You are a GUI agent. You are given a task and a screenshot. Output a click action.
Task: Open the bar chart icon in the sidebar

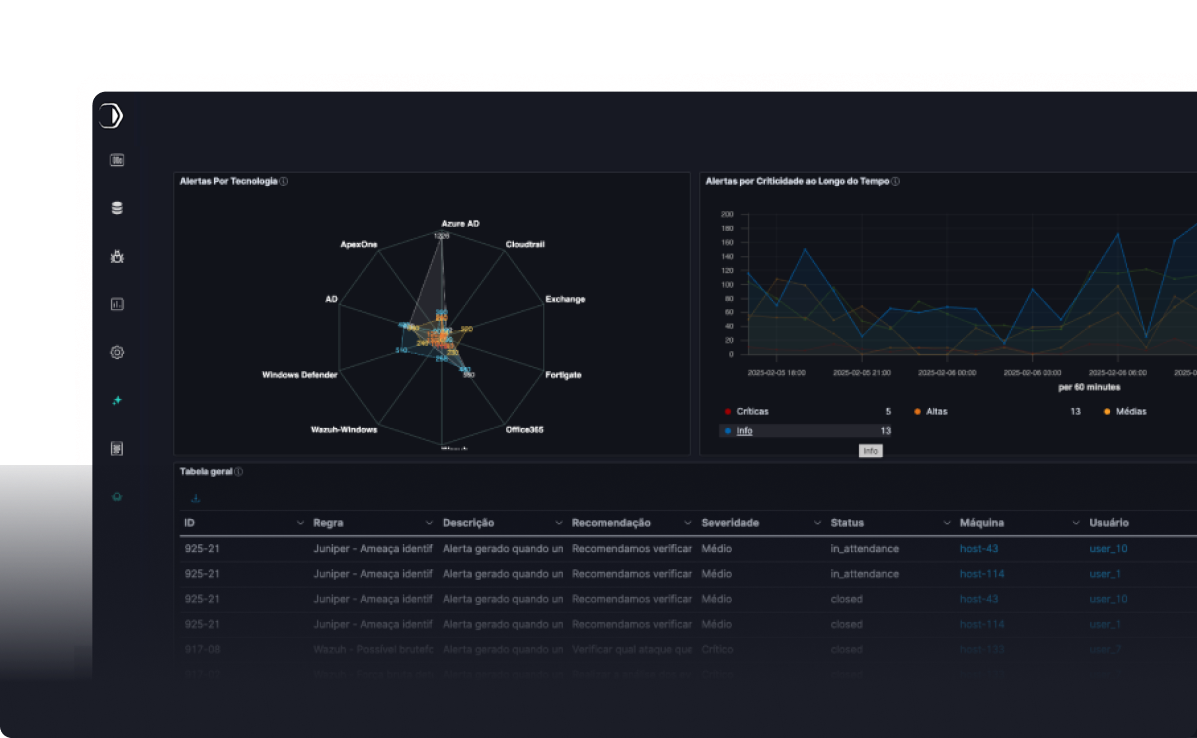[x=117, y=304]
